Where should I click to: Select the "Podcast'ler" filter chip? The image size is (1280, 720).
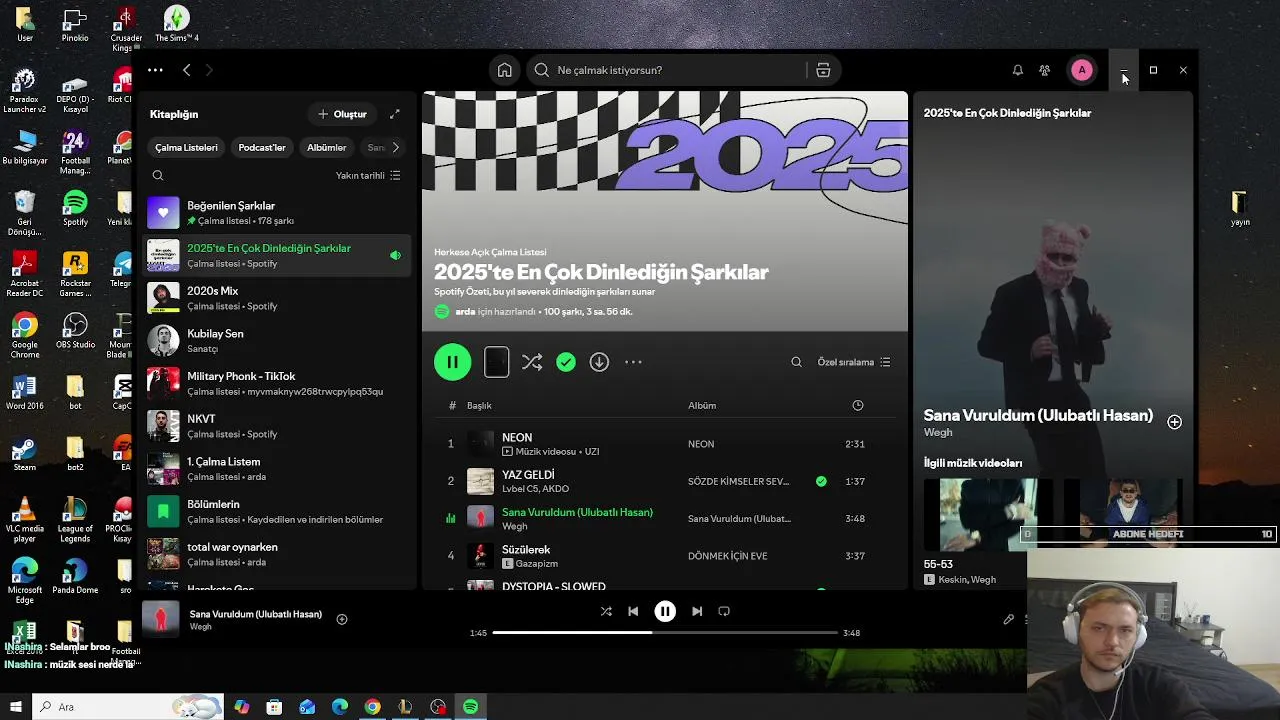pos(262,147)
